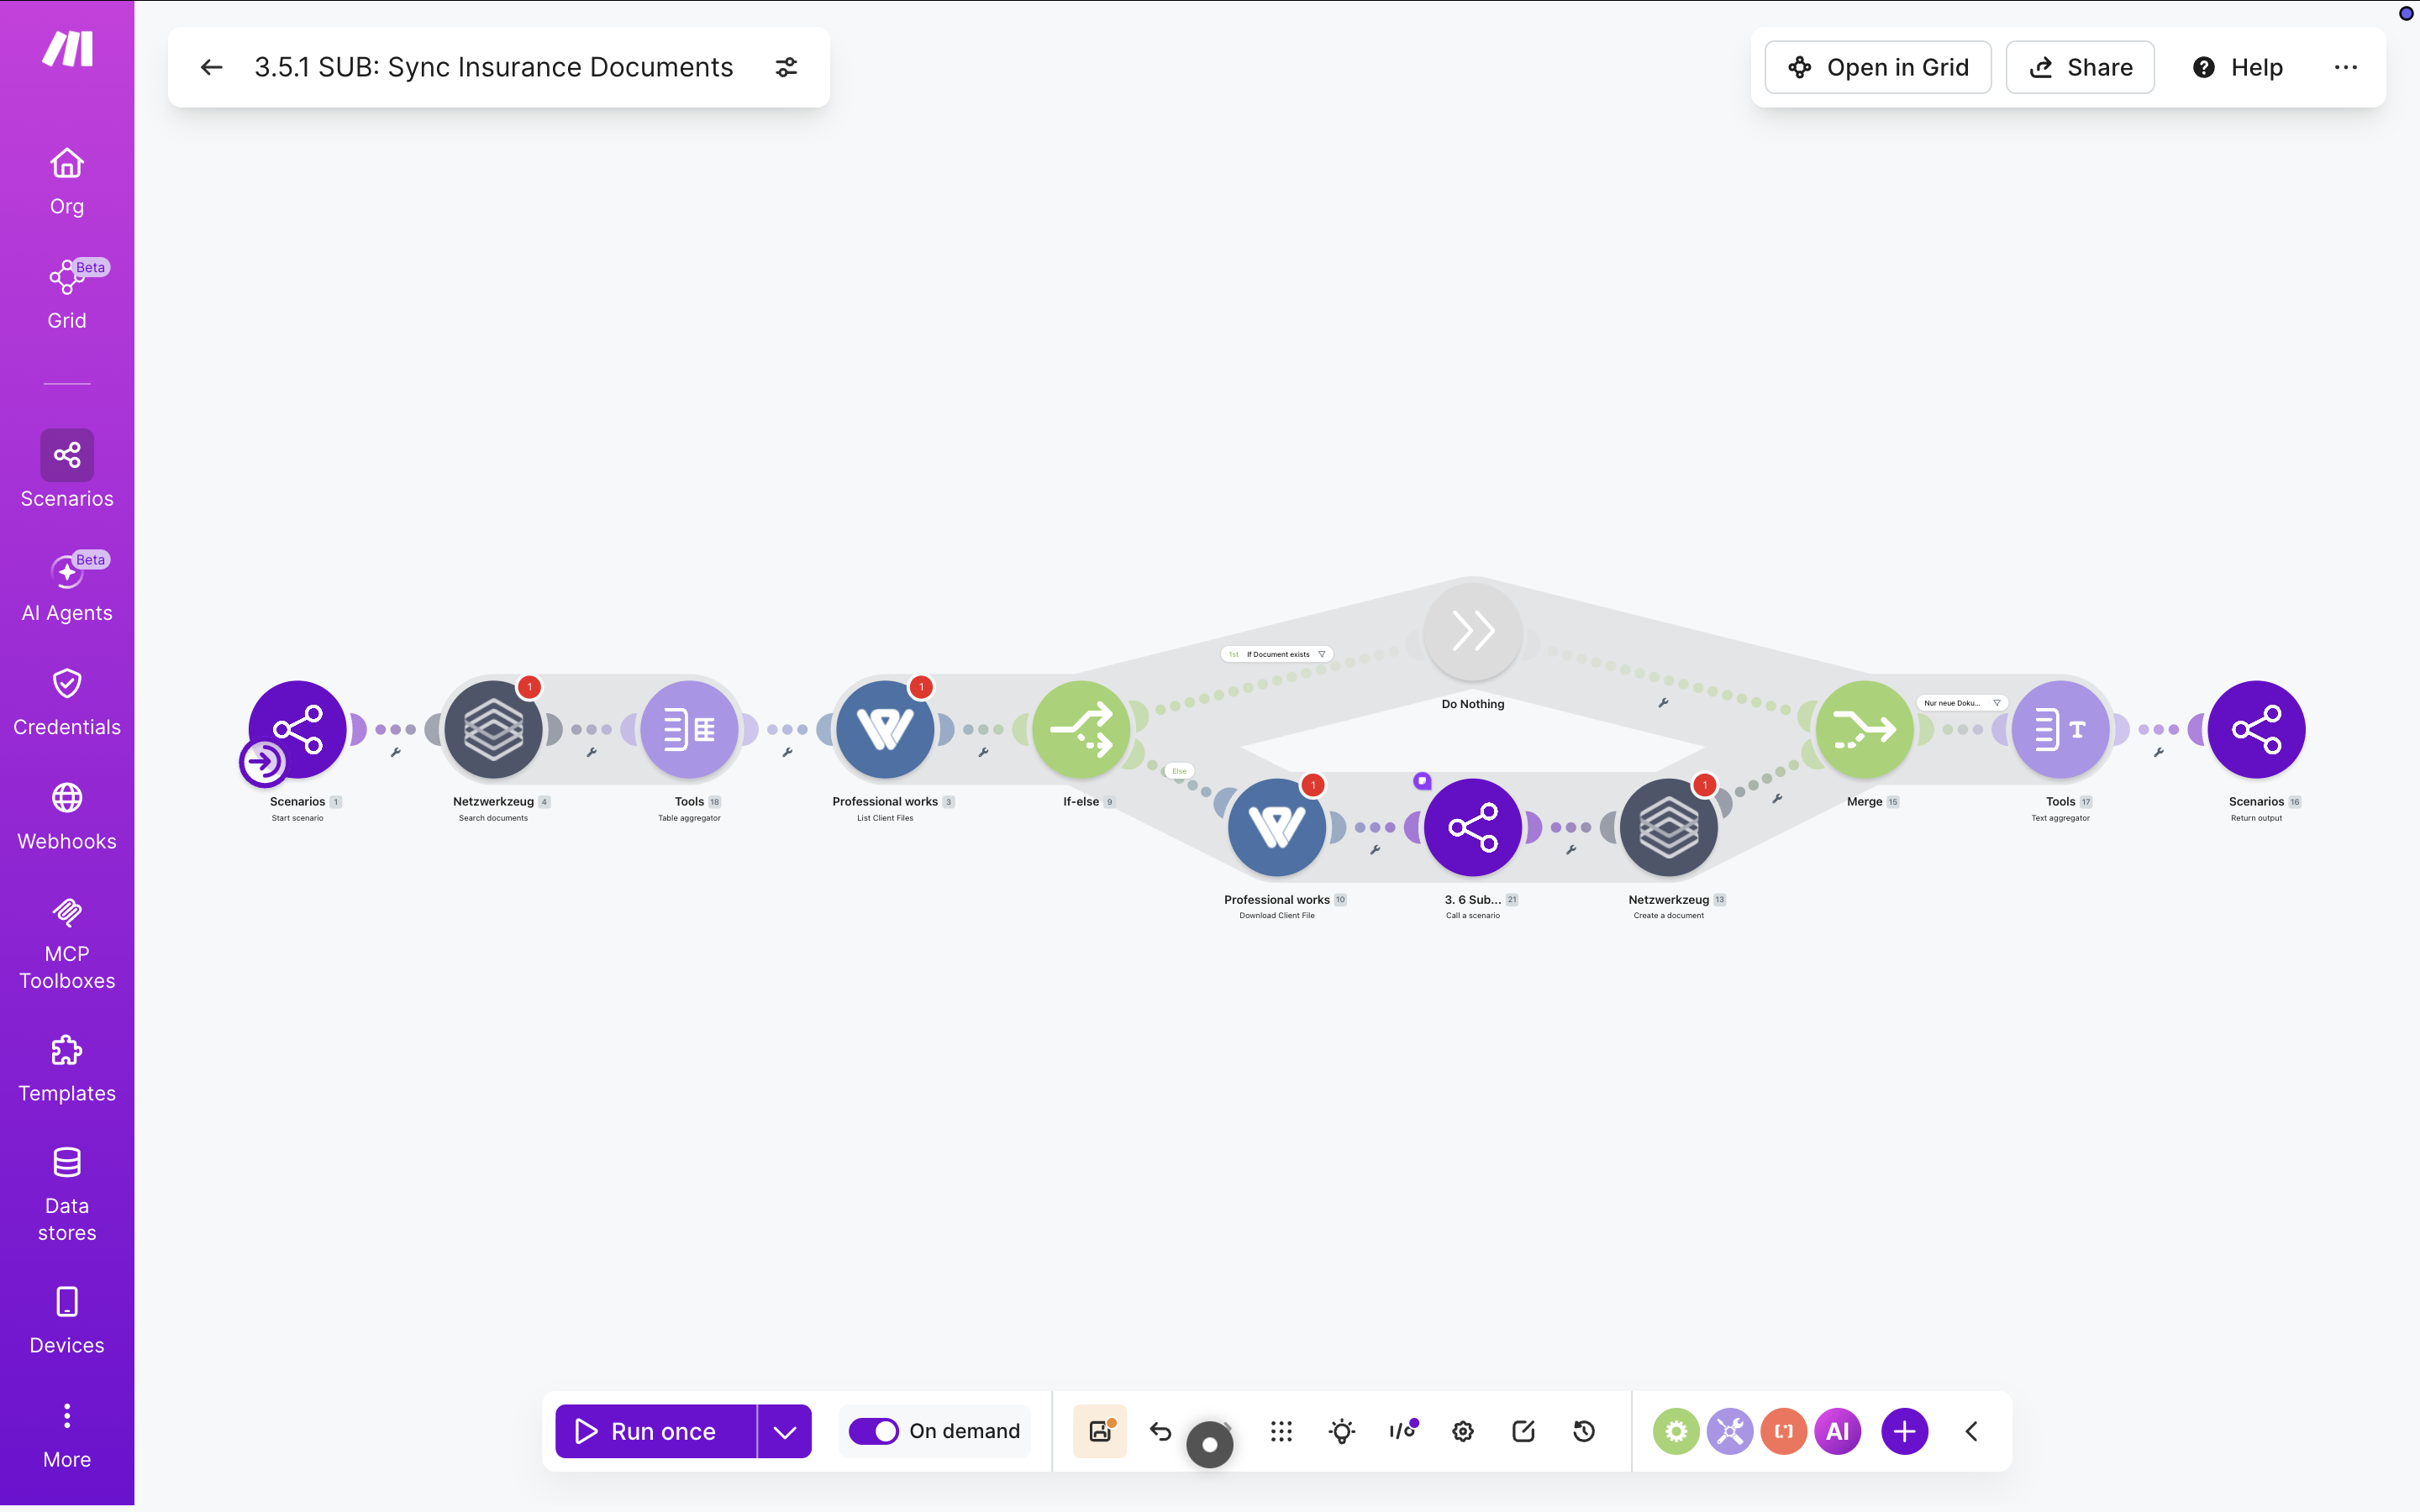Go back from scenario editor
This screenshot has height=1512, width=2420.
[211, 67]
